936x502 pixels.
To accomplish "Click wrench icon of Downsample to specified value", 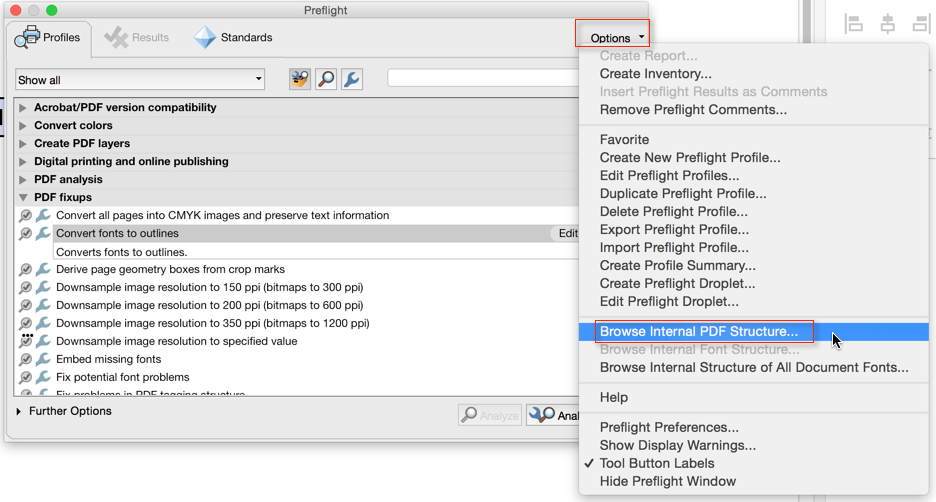I will 43,341.
